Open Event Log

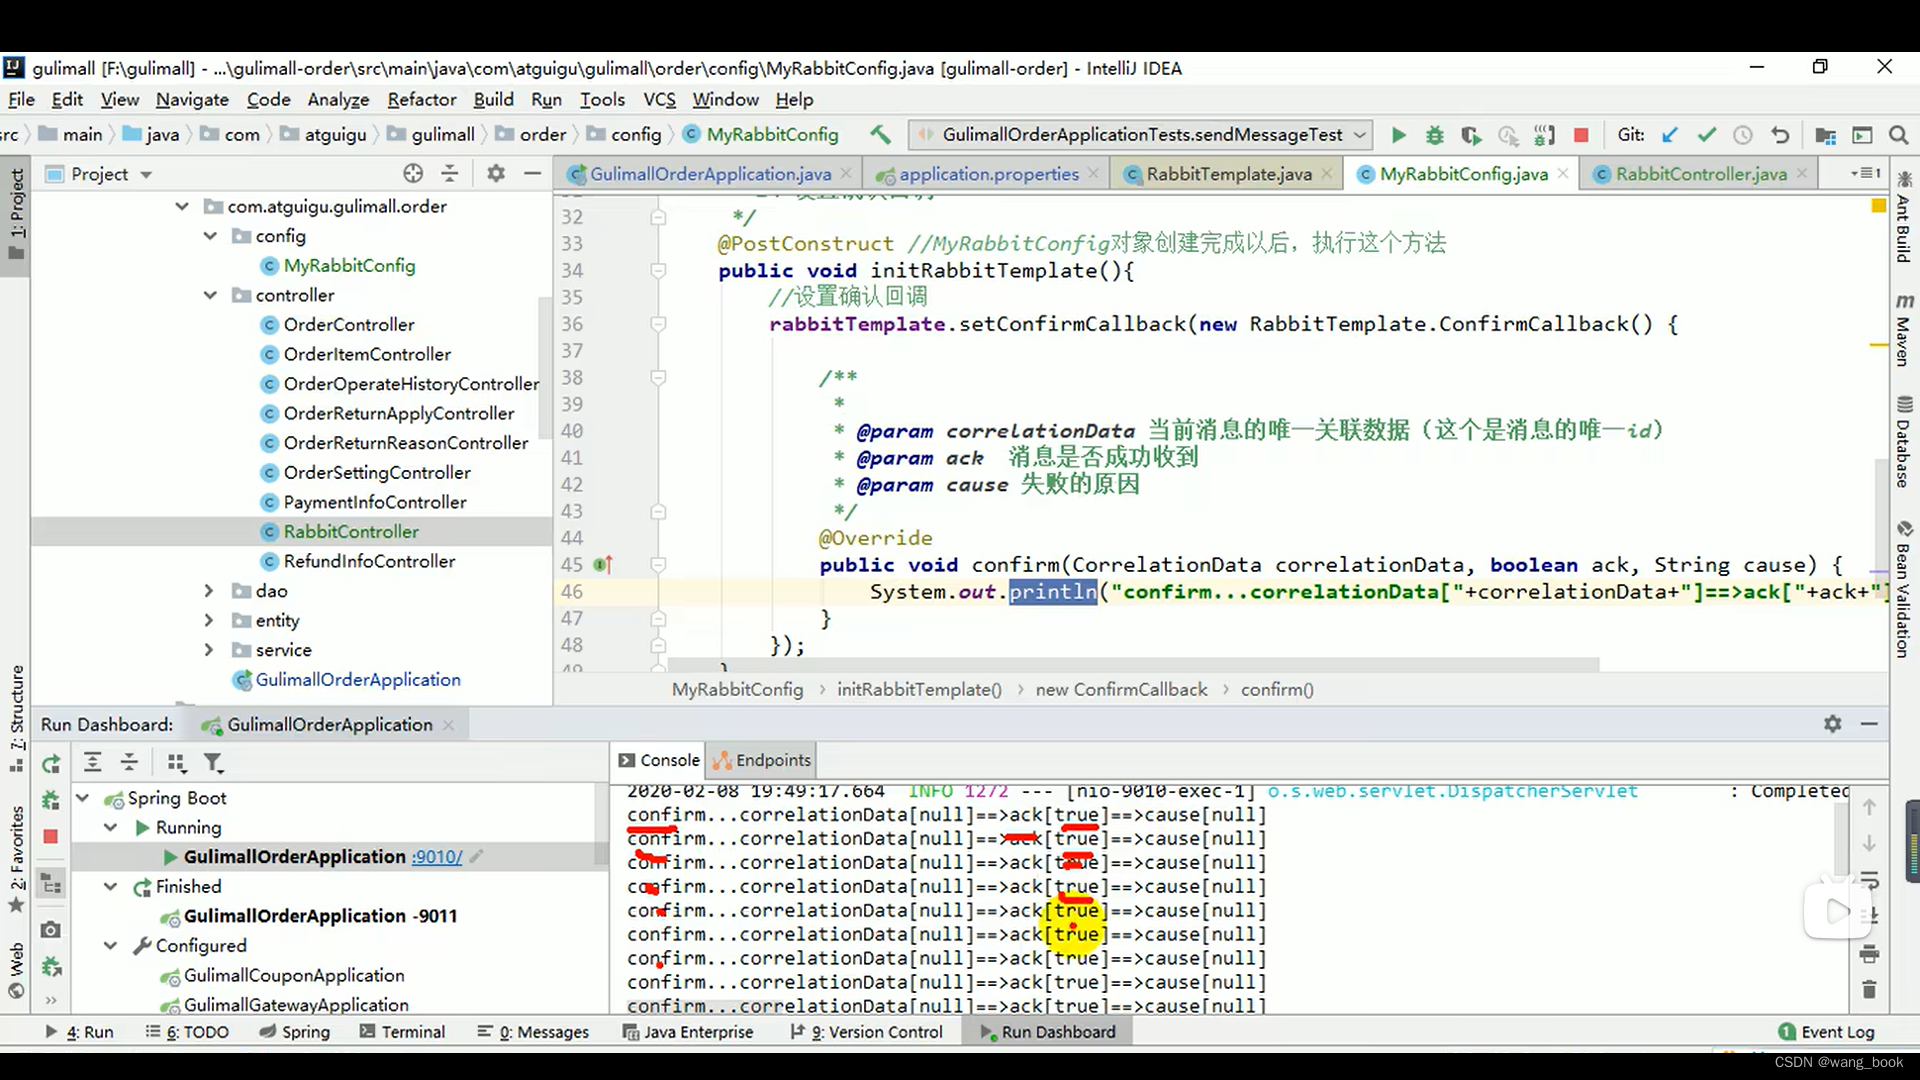1826,1032
